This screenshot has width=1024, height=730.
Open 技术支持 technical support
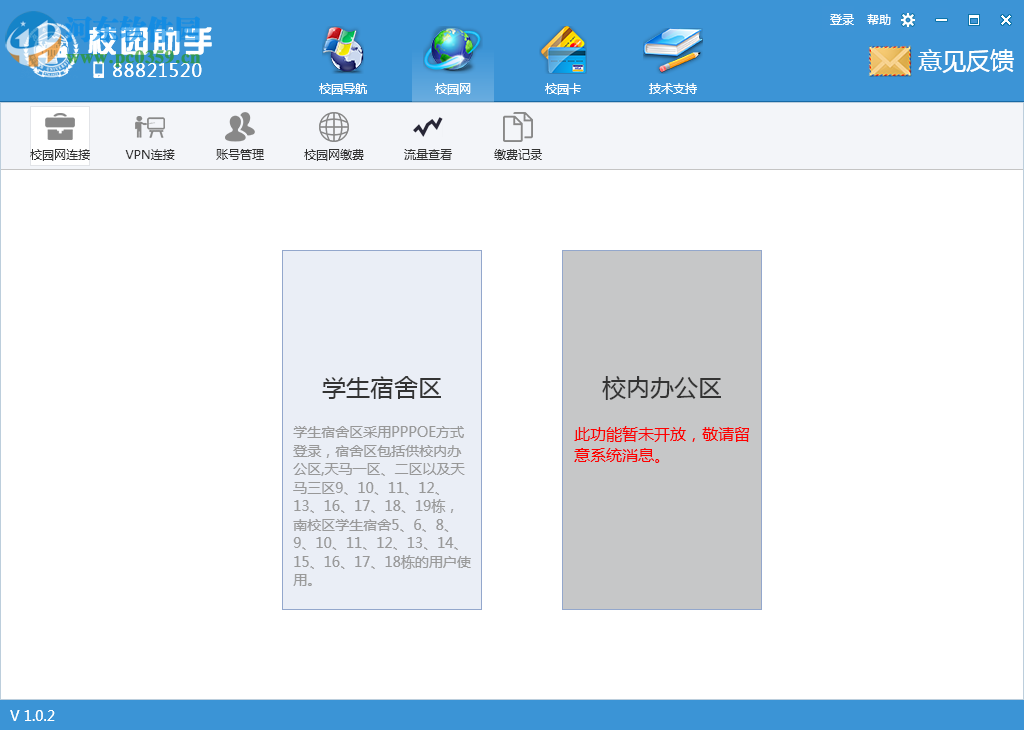[671, 57]
